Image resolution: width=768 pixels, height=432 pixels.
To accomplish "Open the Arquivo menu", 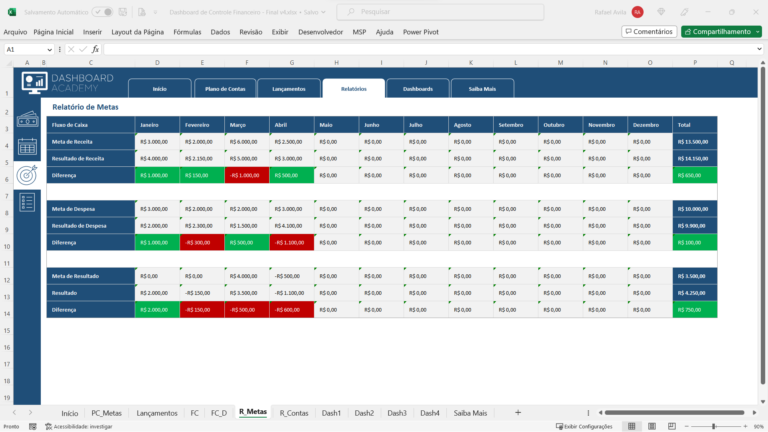I will point(15,32).
